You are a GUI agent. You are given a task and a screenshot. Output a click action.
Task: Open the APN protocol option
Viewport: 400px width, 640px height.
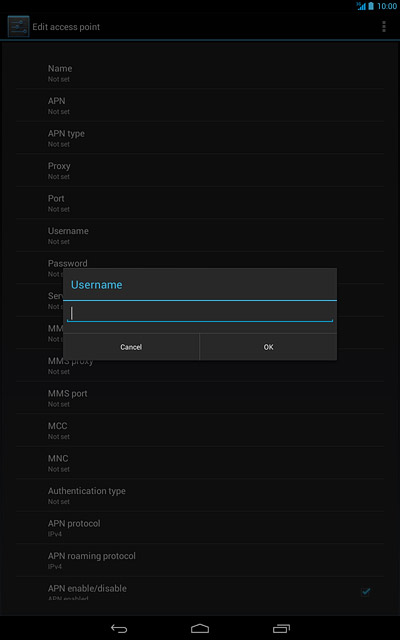coord(200,528)
